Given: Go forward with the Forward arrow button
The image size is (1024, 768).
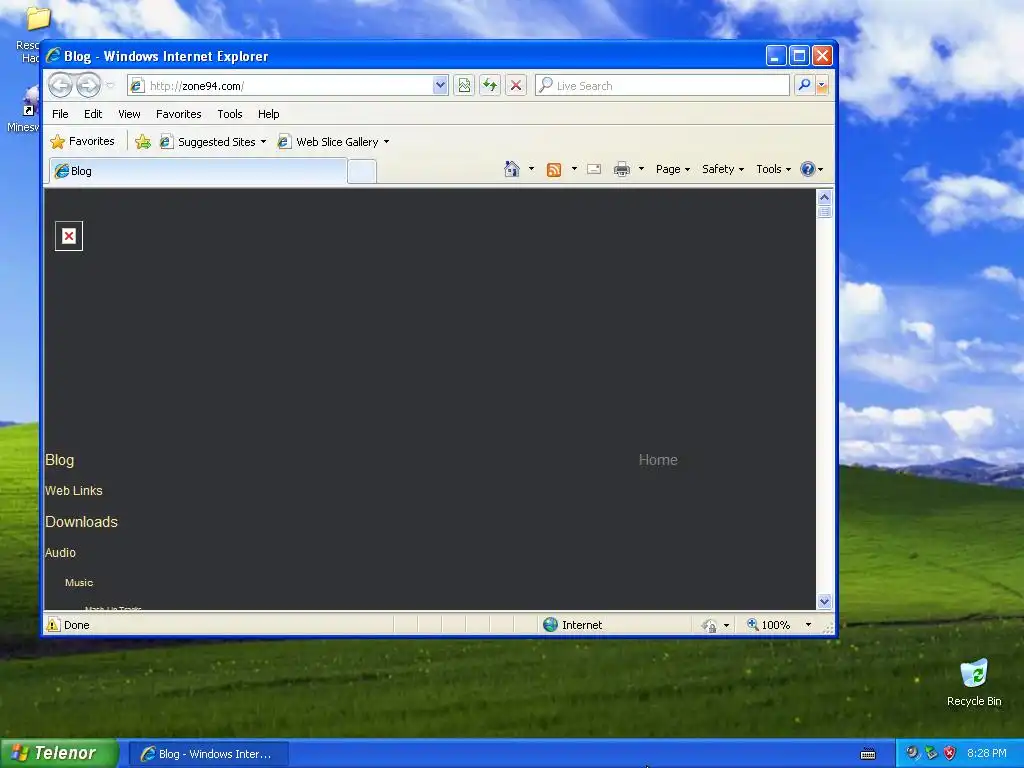Looking at the screenshot, I should click(88, 86).
